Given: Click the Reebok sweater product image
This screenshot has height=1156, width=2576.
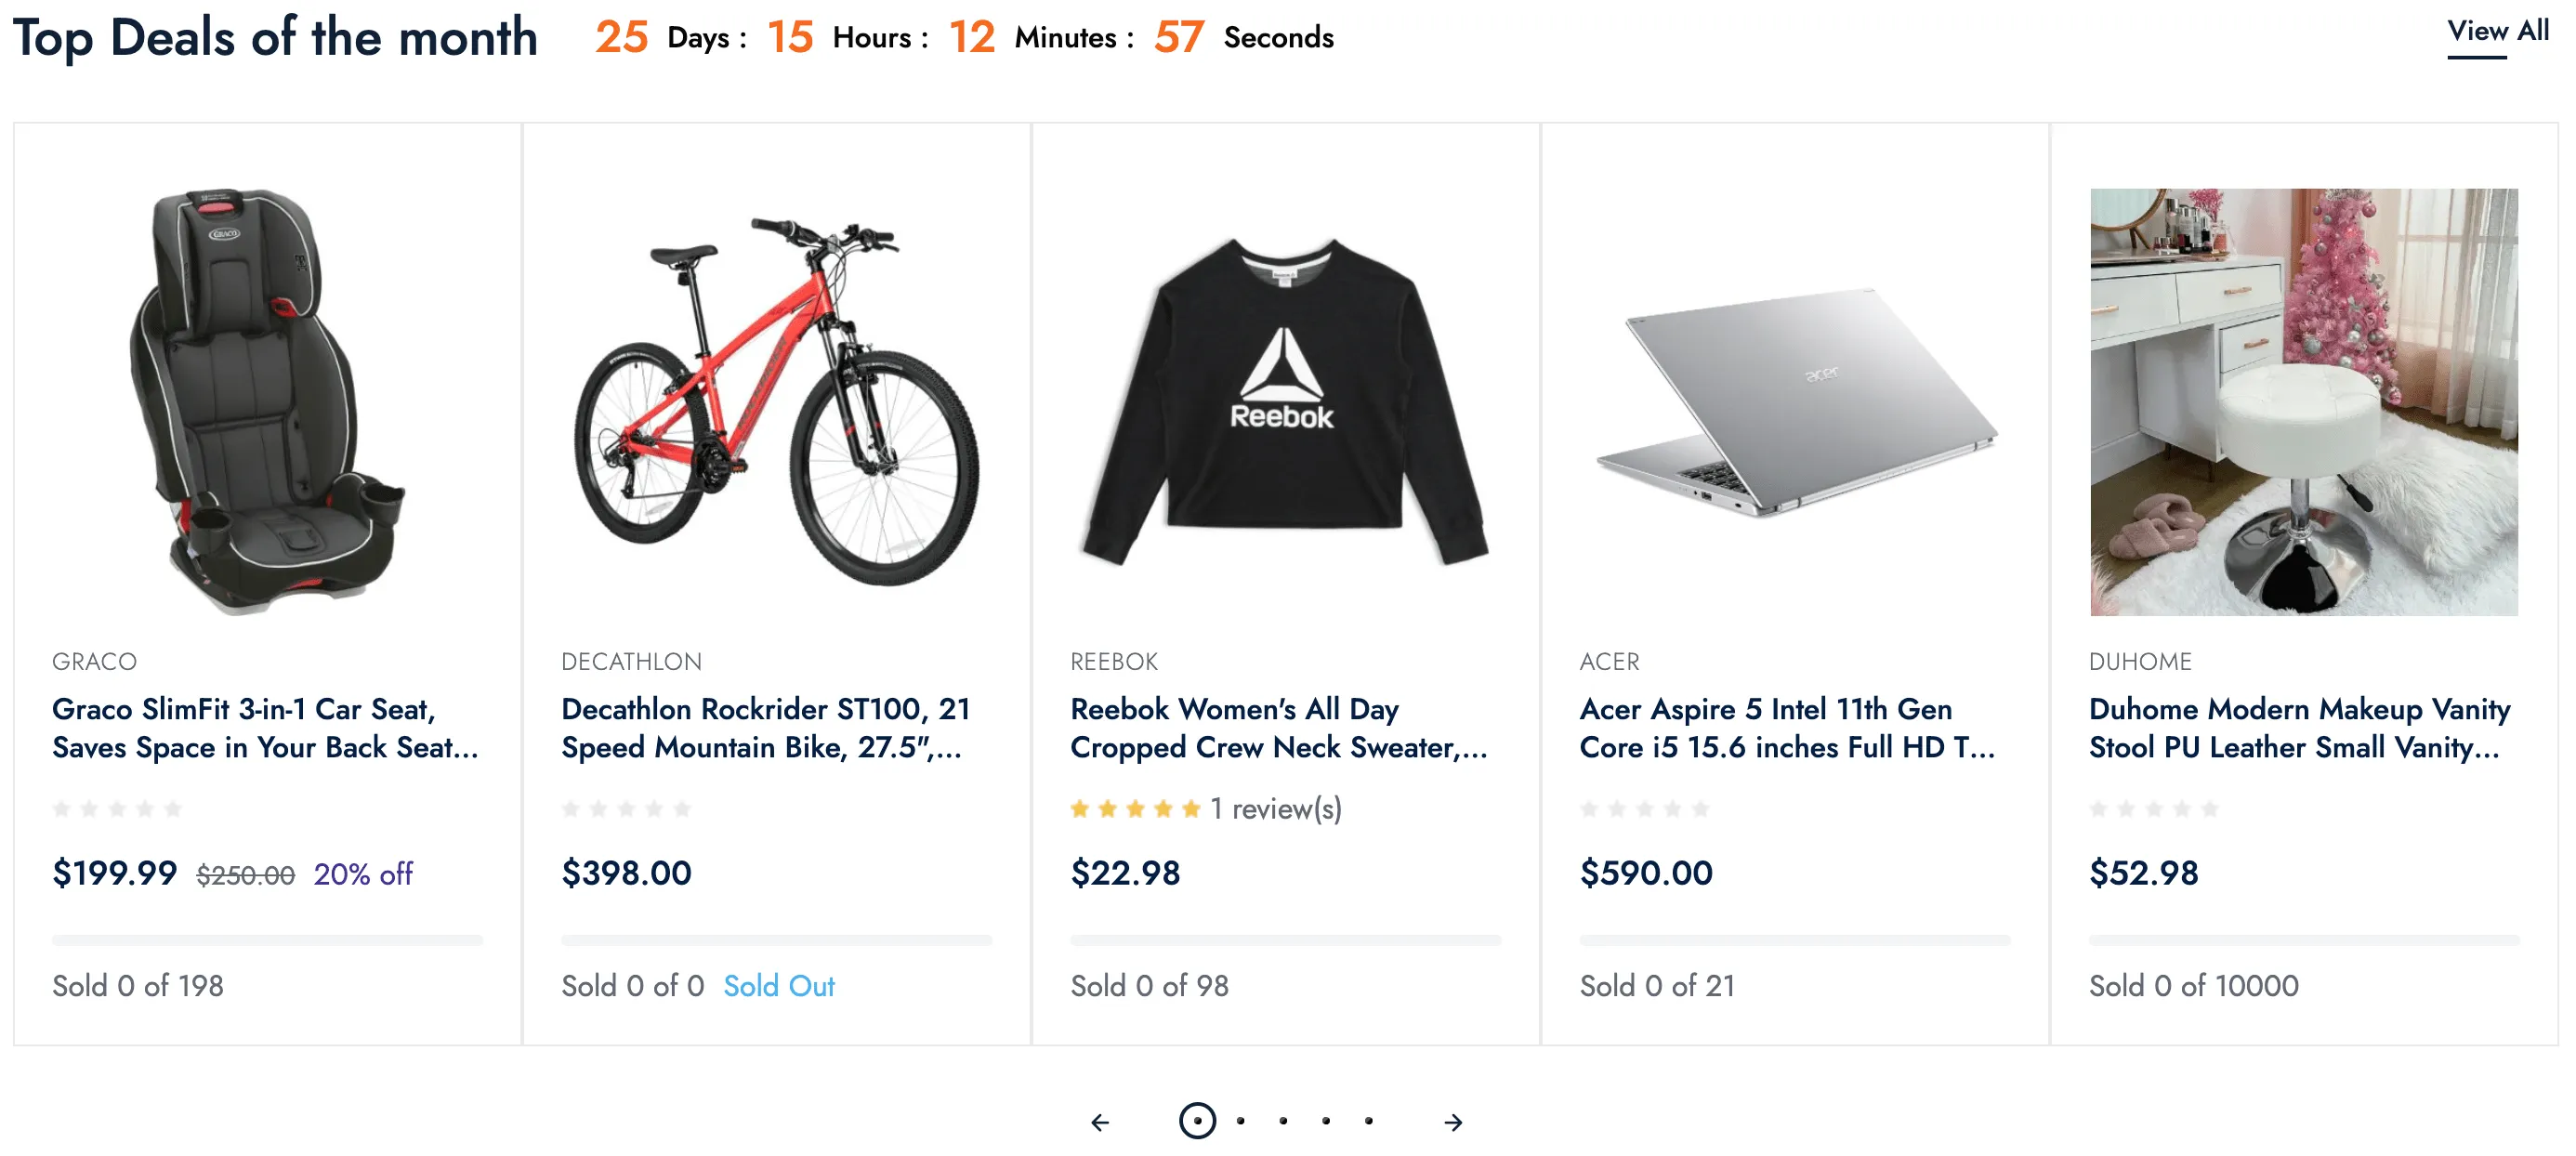Looking at the screenshot, I should pyautogui.click(x=1285, y=401).
